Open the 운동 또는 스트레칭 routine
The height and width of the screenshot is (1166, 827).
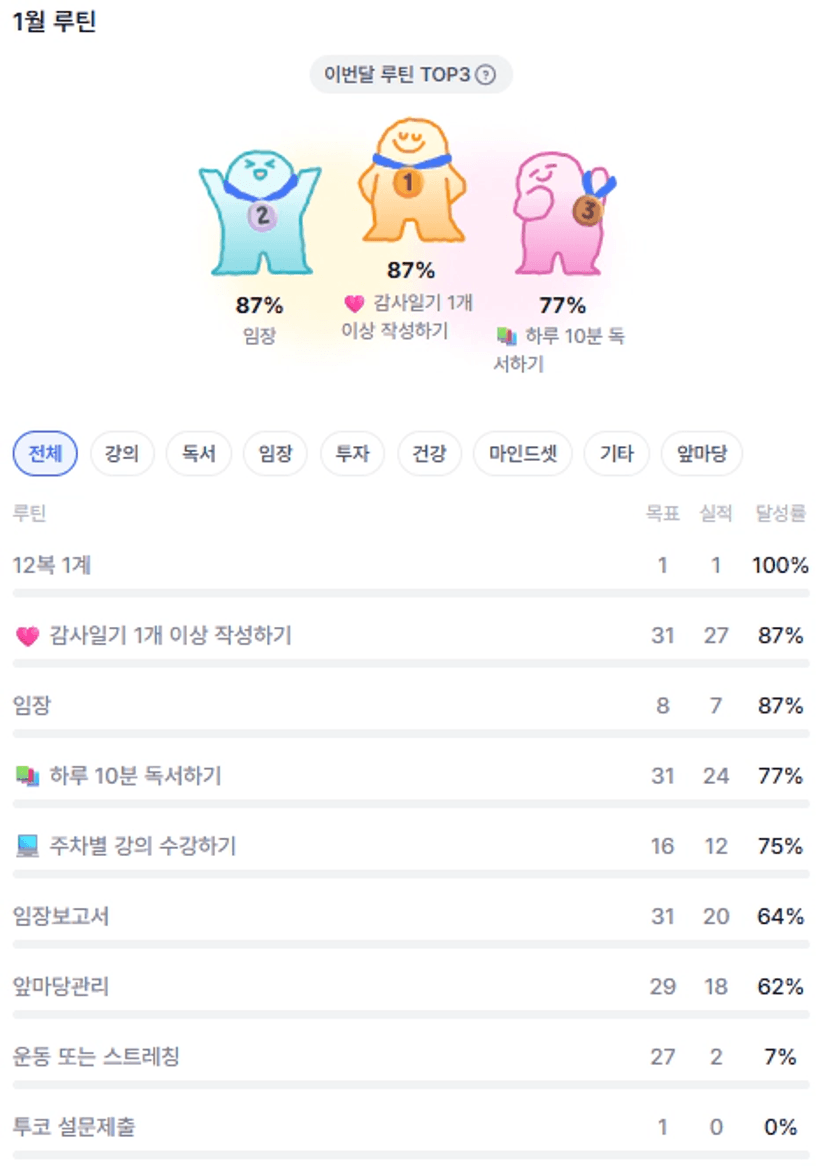click(96, 1057)
